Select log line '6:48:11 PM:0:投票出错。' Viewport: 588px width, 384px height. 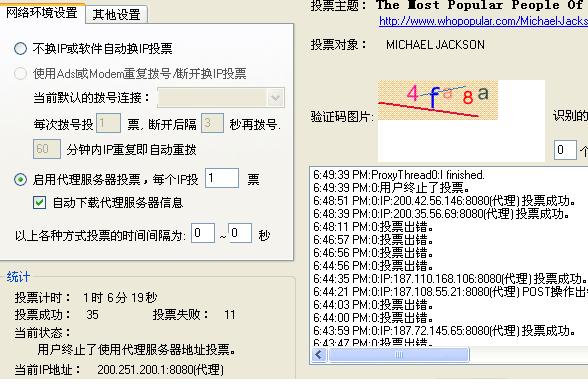click(x=374, y=227)
